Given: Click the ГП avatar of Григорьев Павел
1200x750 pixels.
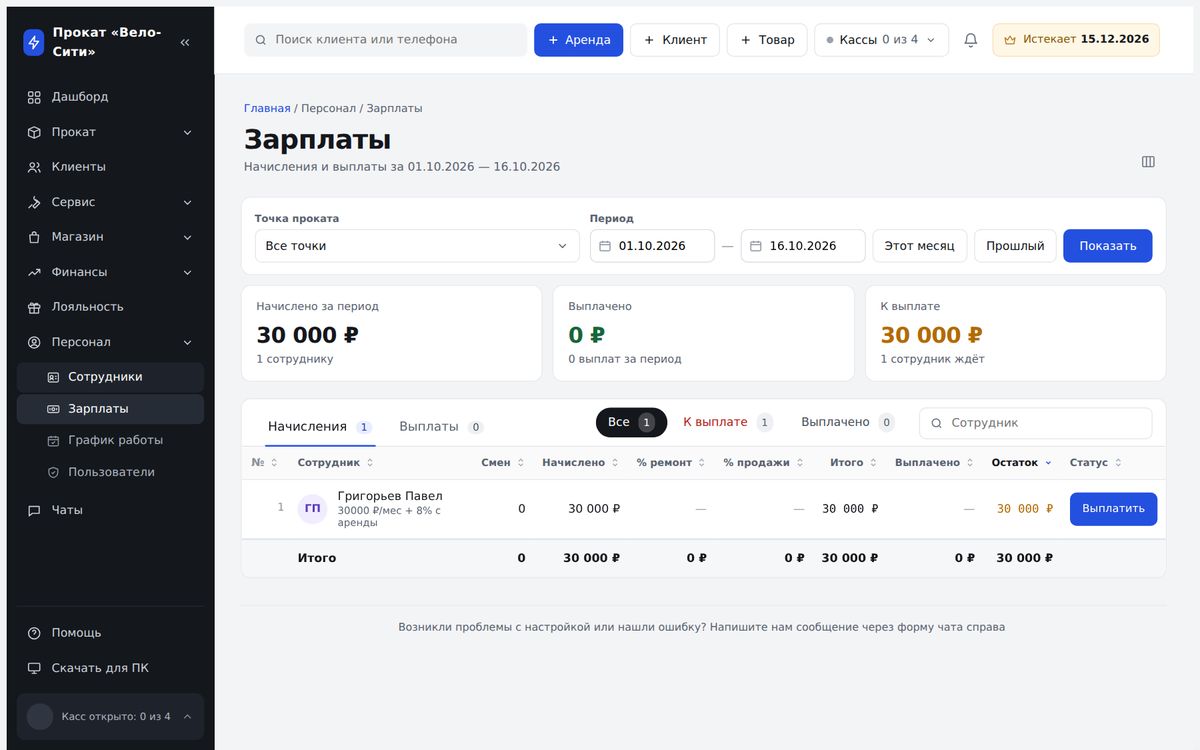Looking at the screenshot, I should point(312,508).
